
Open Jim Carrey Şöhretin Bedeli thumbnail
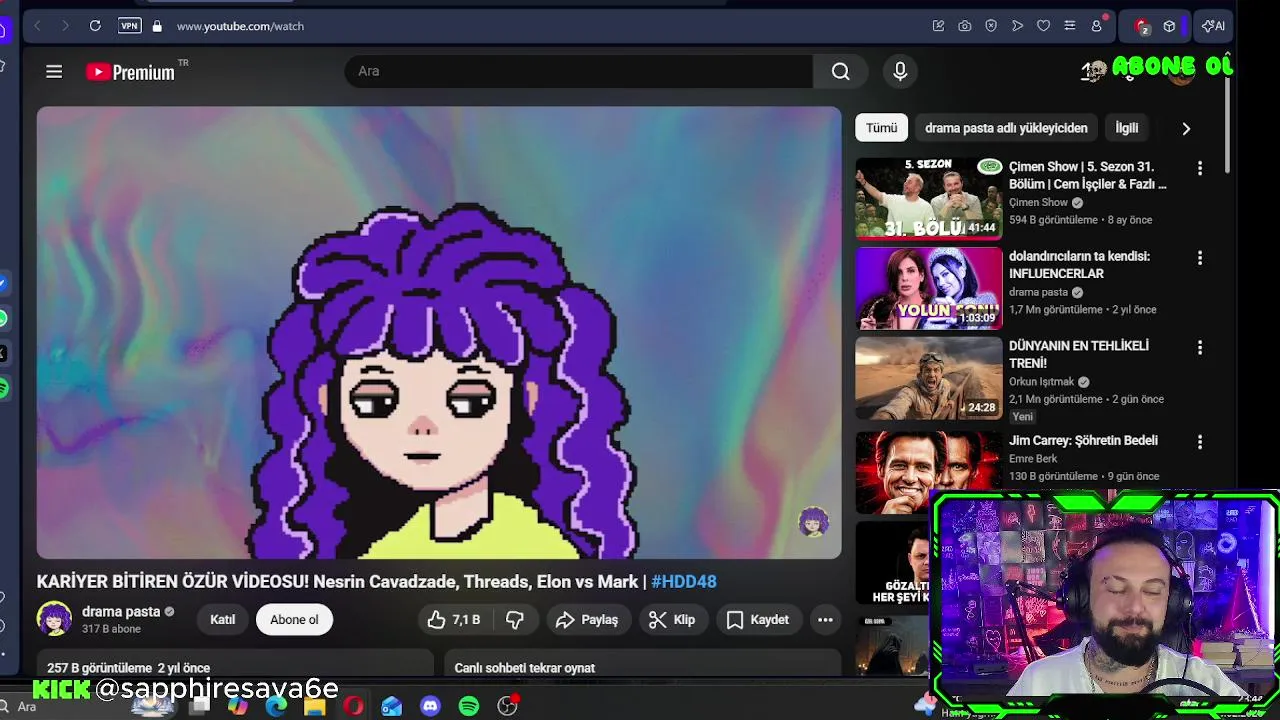tap(928, 472)
